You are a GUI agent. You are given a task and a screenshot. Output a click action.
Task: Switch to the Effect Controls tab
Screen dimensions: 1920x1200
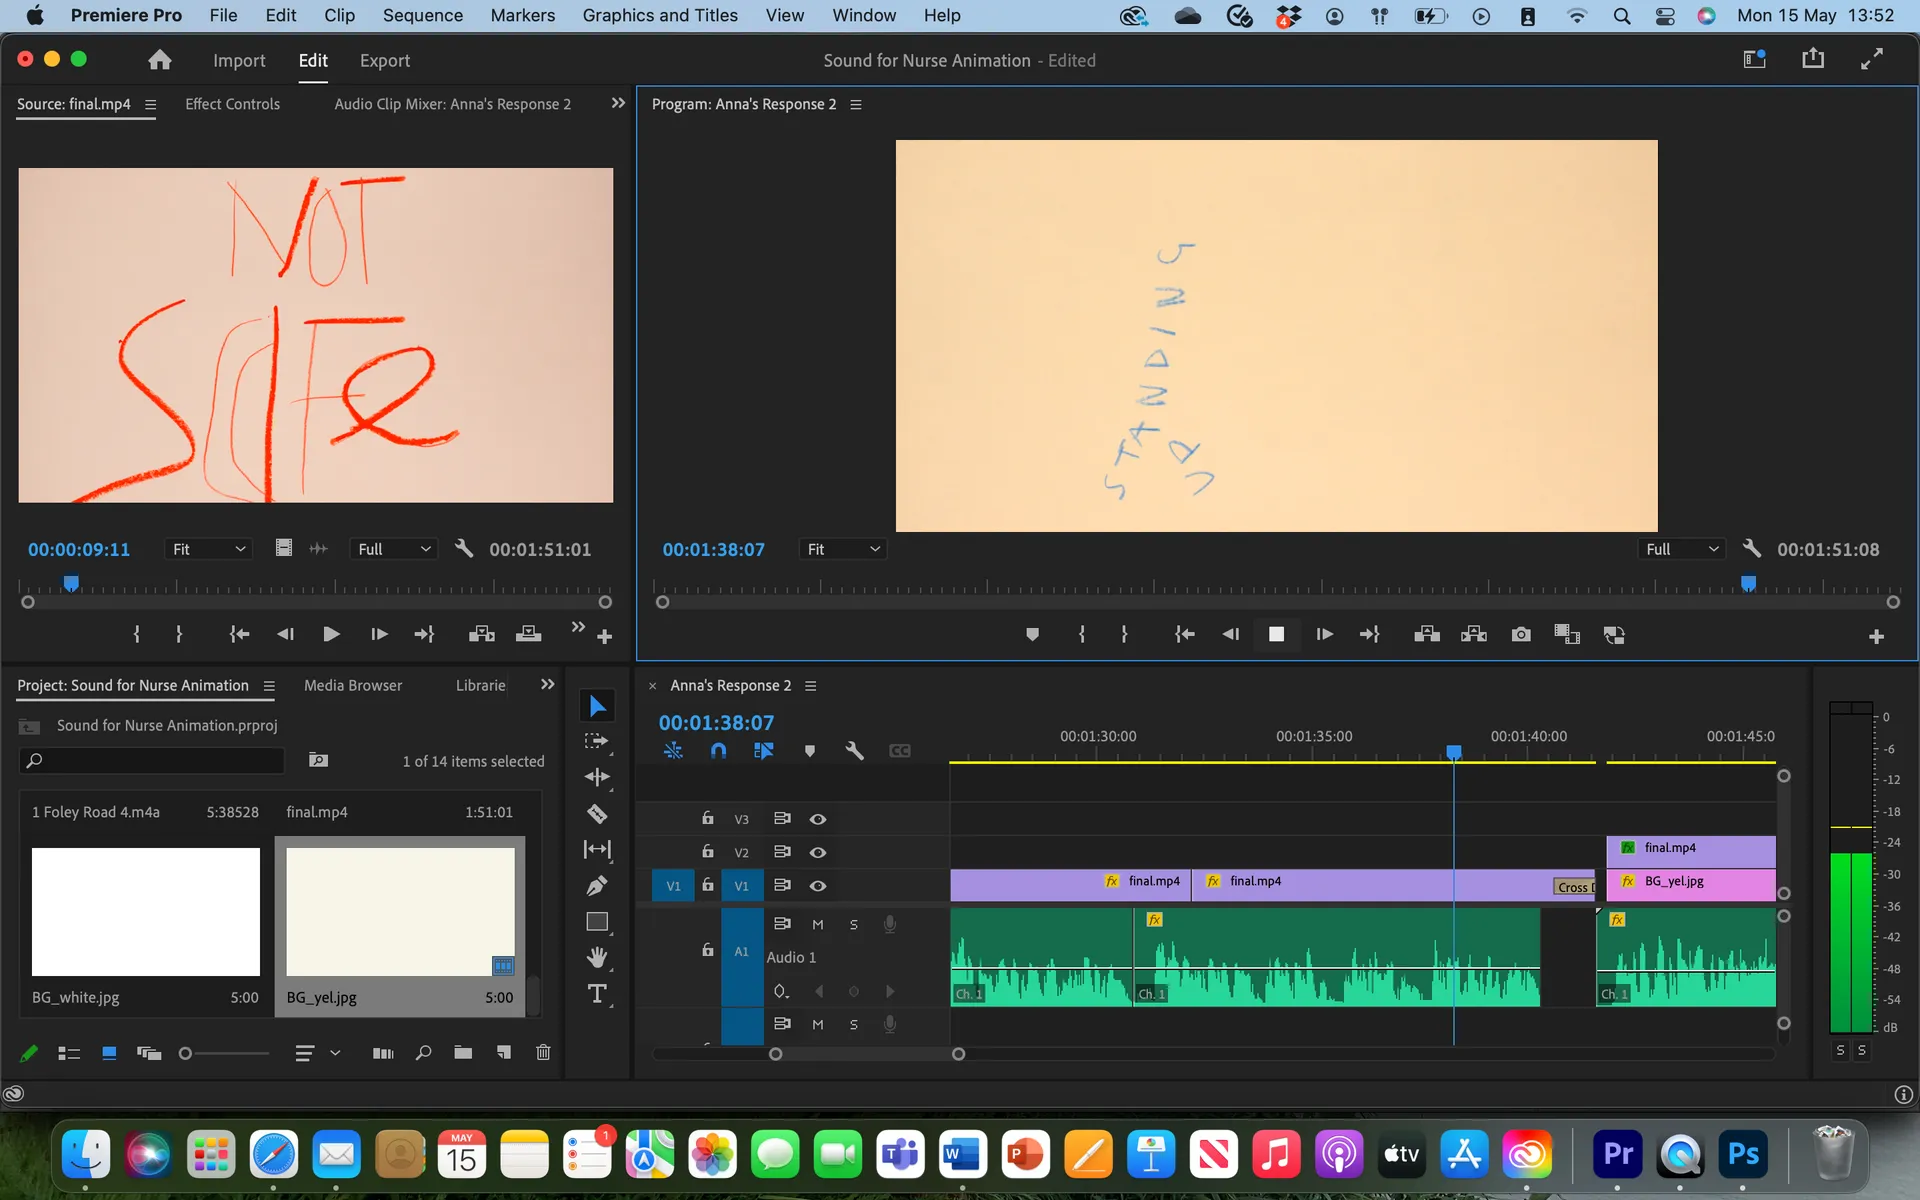pyautogui.click(x=232, y=104)
